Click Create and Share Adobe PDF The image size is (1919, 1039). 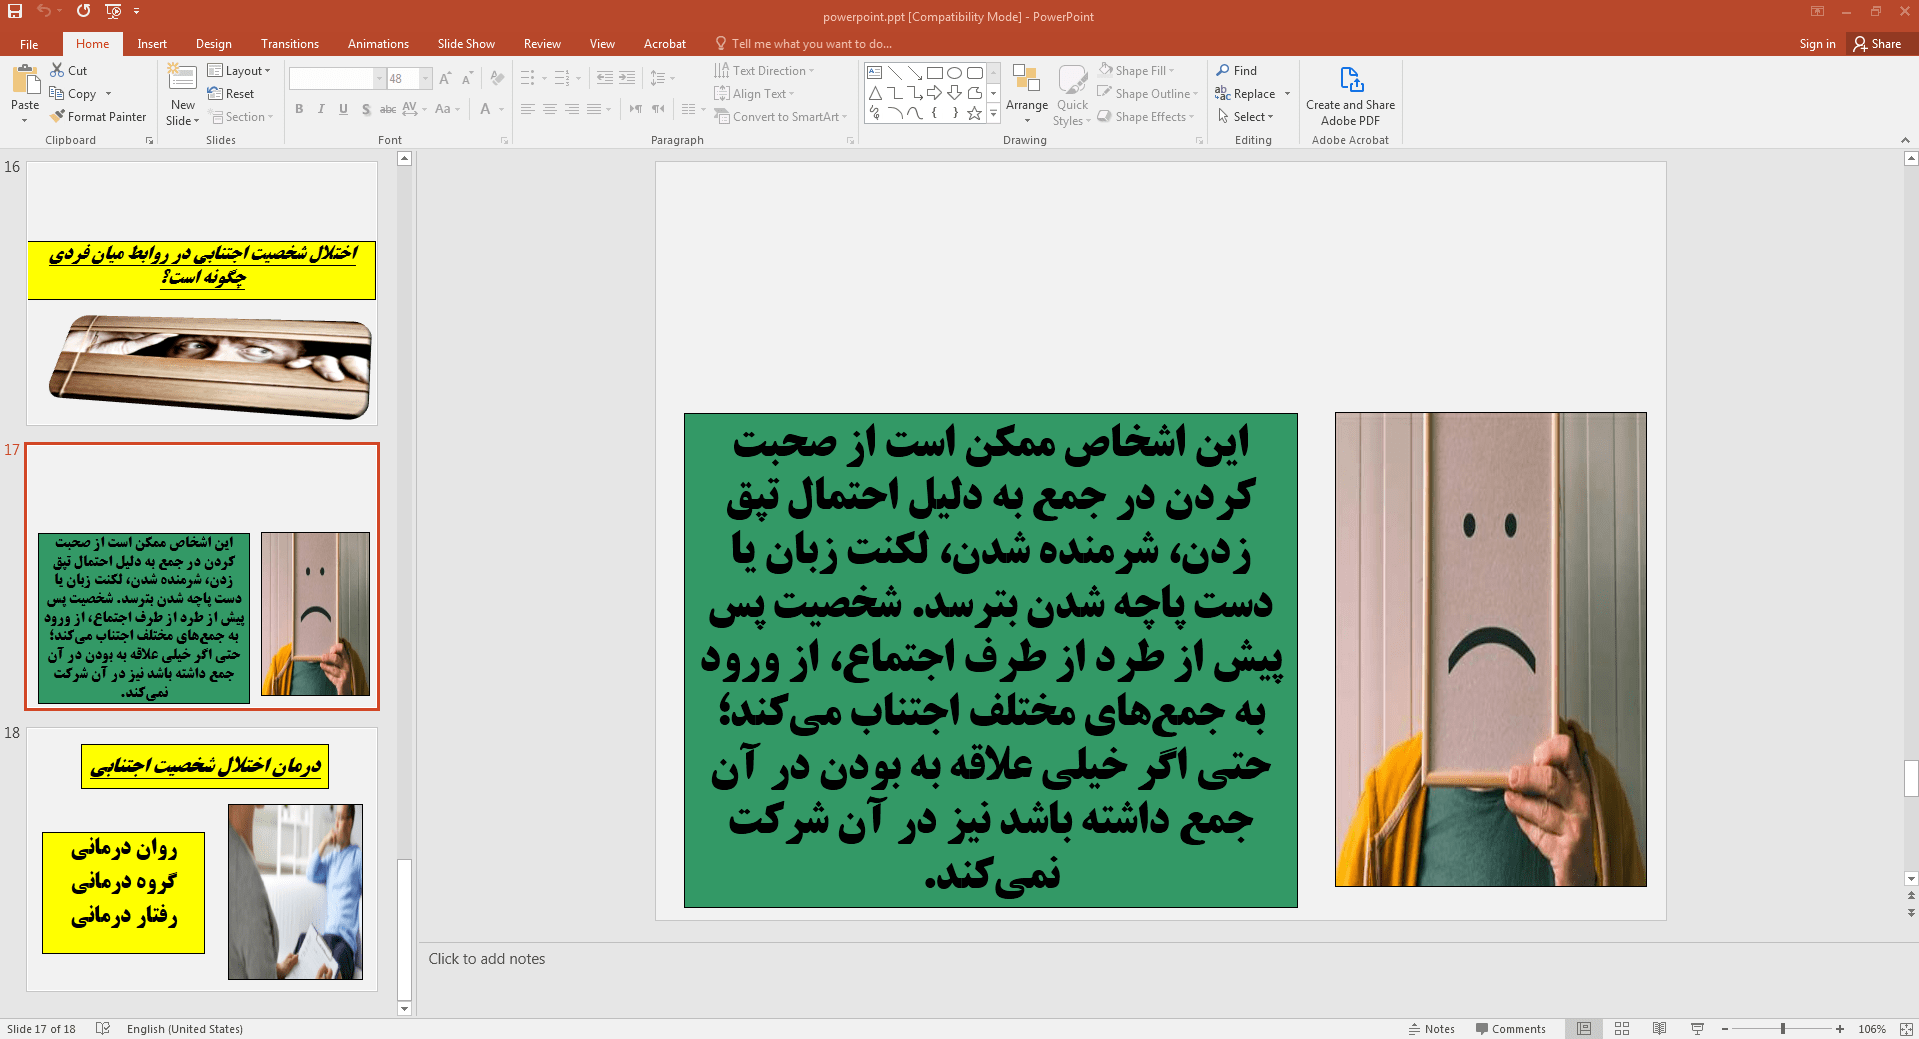coord(1350,96)
